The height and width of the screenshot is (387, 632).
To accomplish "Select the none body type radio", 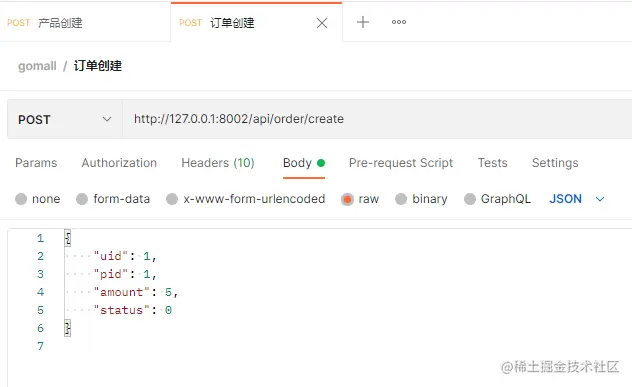I will coord(21,199).
